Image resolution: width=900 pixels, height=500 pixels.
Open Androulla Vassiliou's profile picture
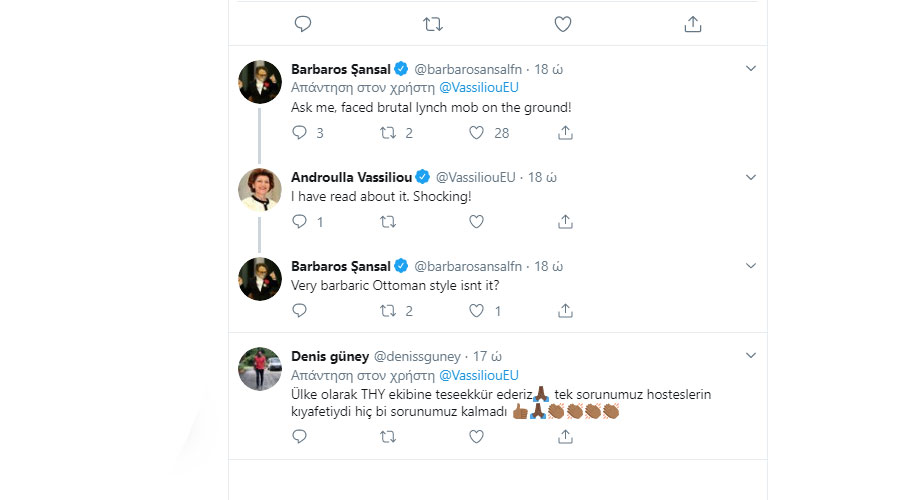260,190
